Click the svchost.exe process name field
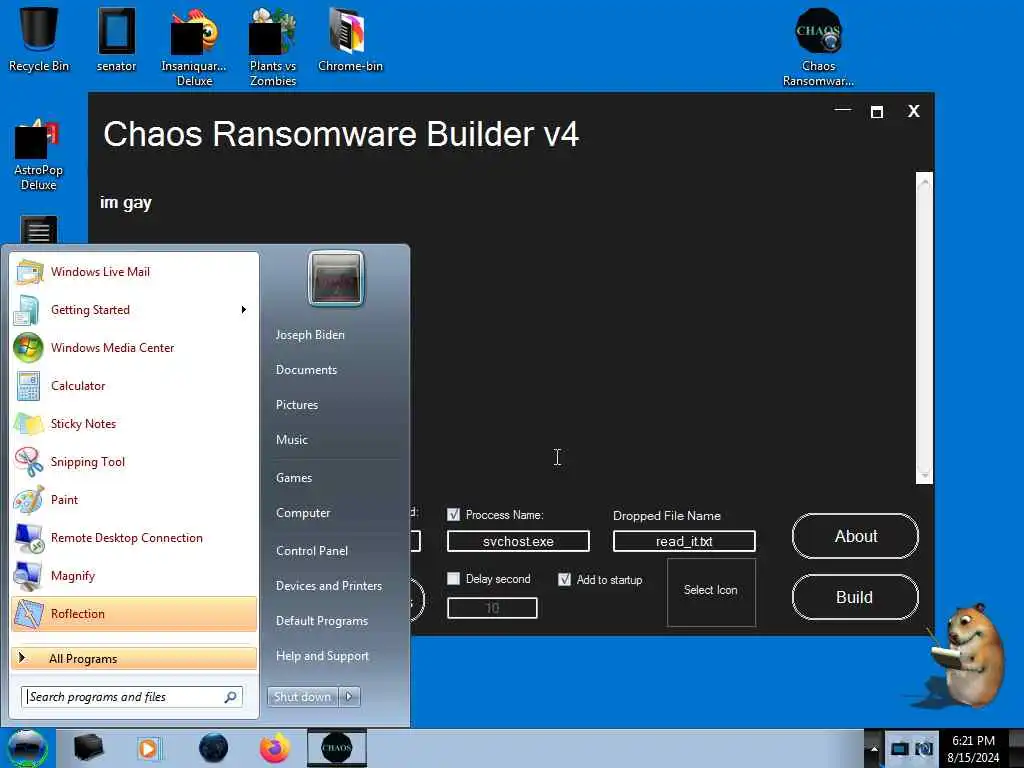The width and height of the screenshot is (1024, 768). [x=518, y=541]
